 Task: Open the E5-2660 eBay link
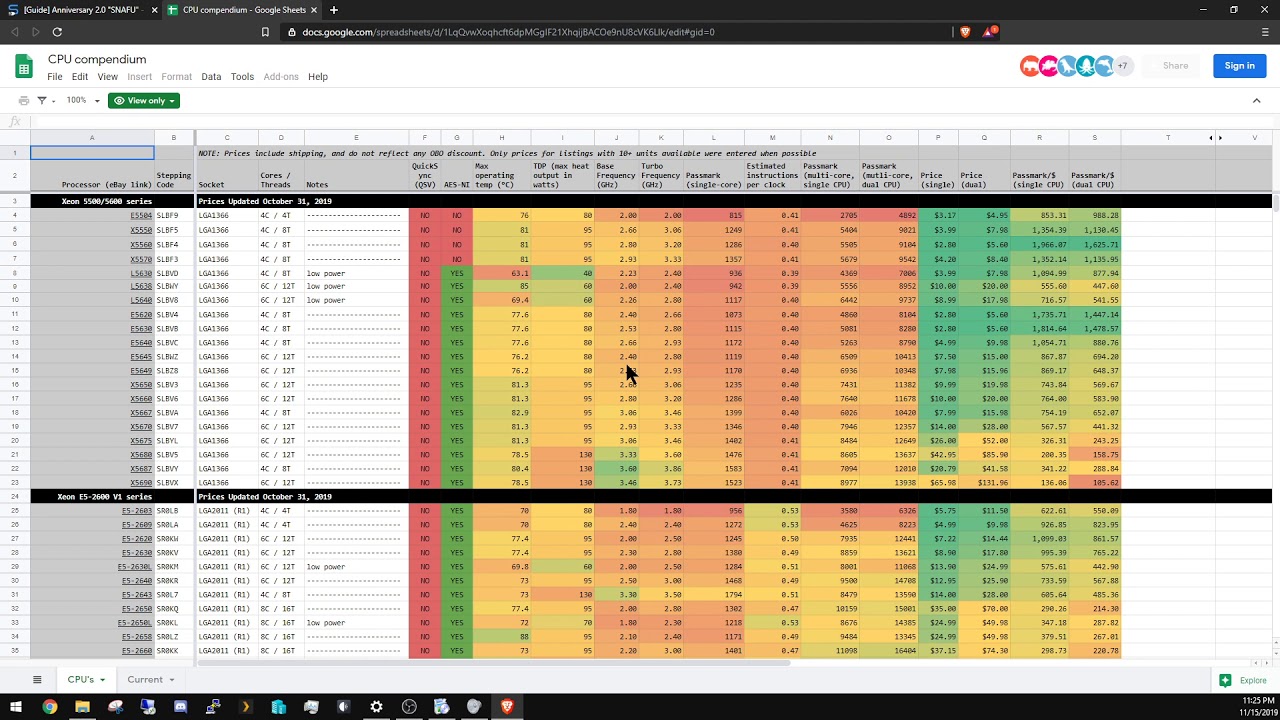(136, 651)
